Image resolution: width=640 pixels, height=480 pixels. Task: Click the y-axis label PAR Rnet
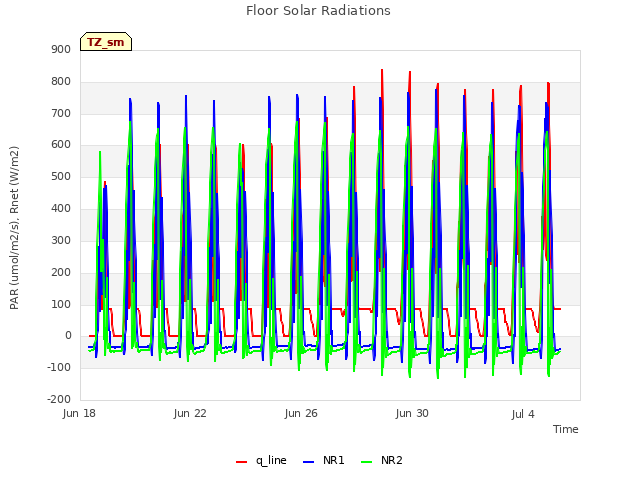point(14,228)
